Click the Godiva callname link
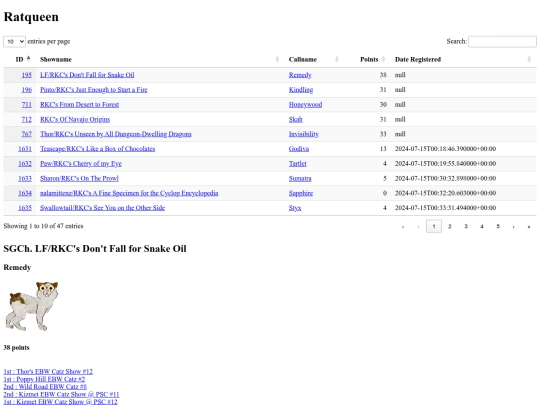Viewport: 540px width, 405px height. (x=299, y=149)
